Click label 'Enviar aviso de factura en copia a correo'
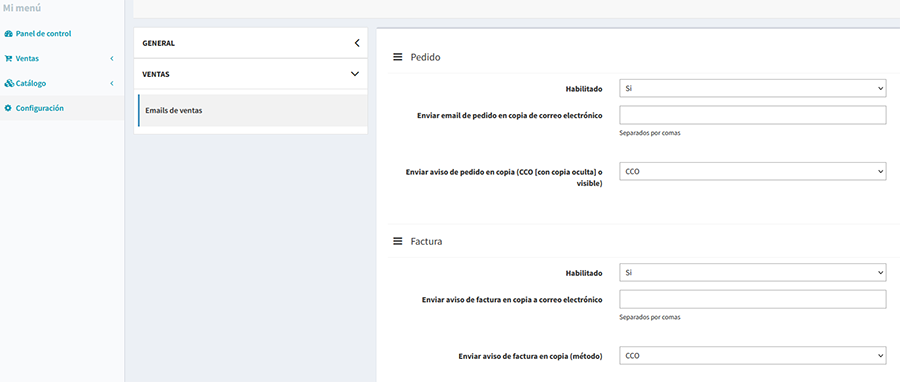This screenshot has width=900, height=382. [x=512, y=299]
